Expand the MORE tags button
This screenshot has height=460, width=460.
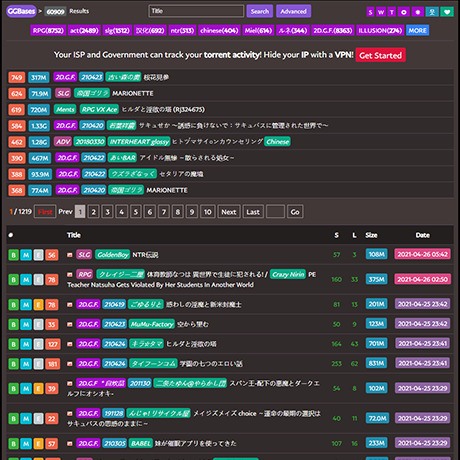pos(417,30)
